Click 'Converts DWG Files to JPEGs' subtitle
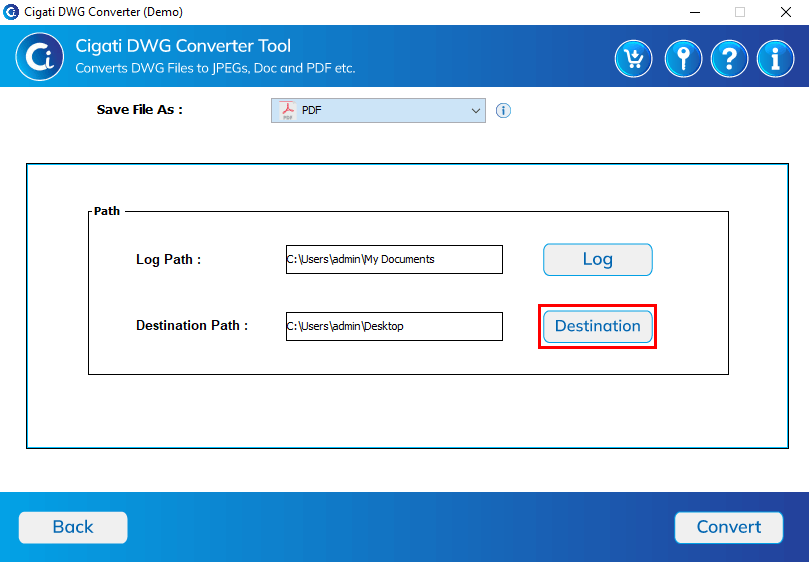809x562 pixels. coord(216,68)
